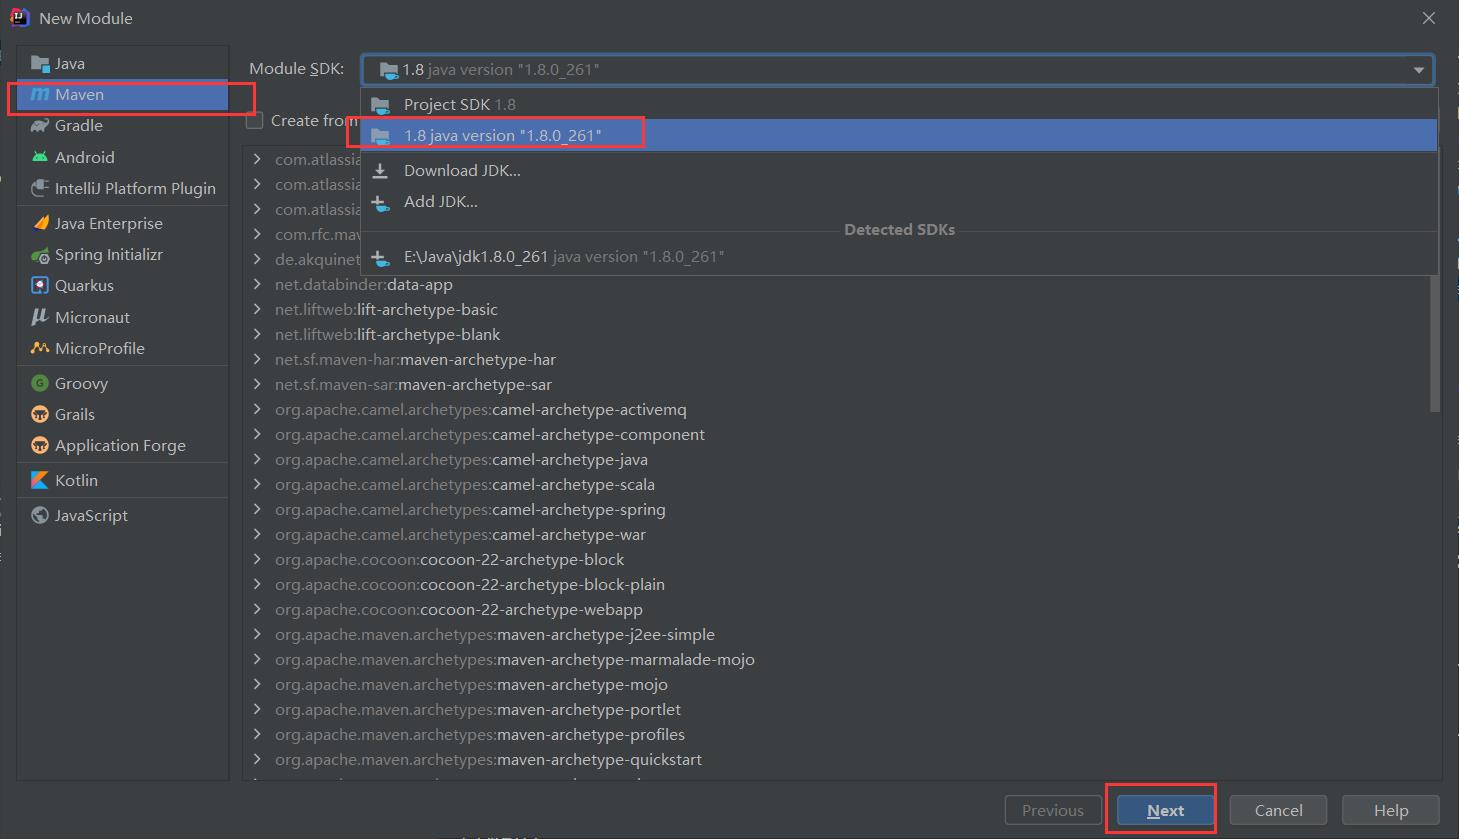Click the detected E:\Java jdk icon
Screen dimensions: 1459x839
coord(380,258)
